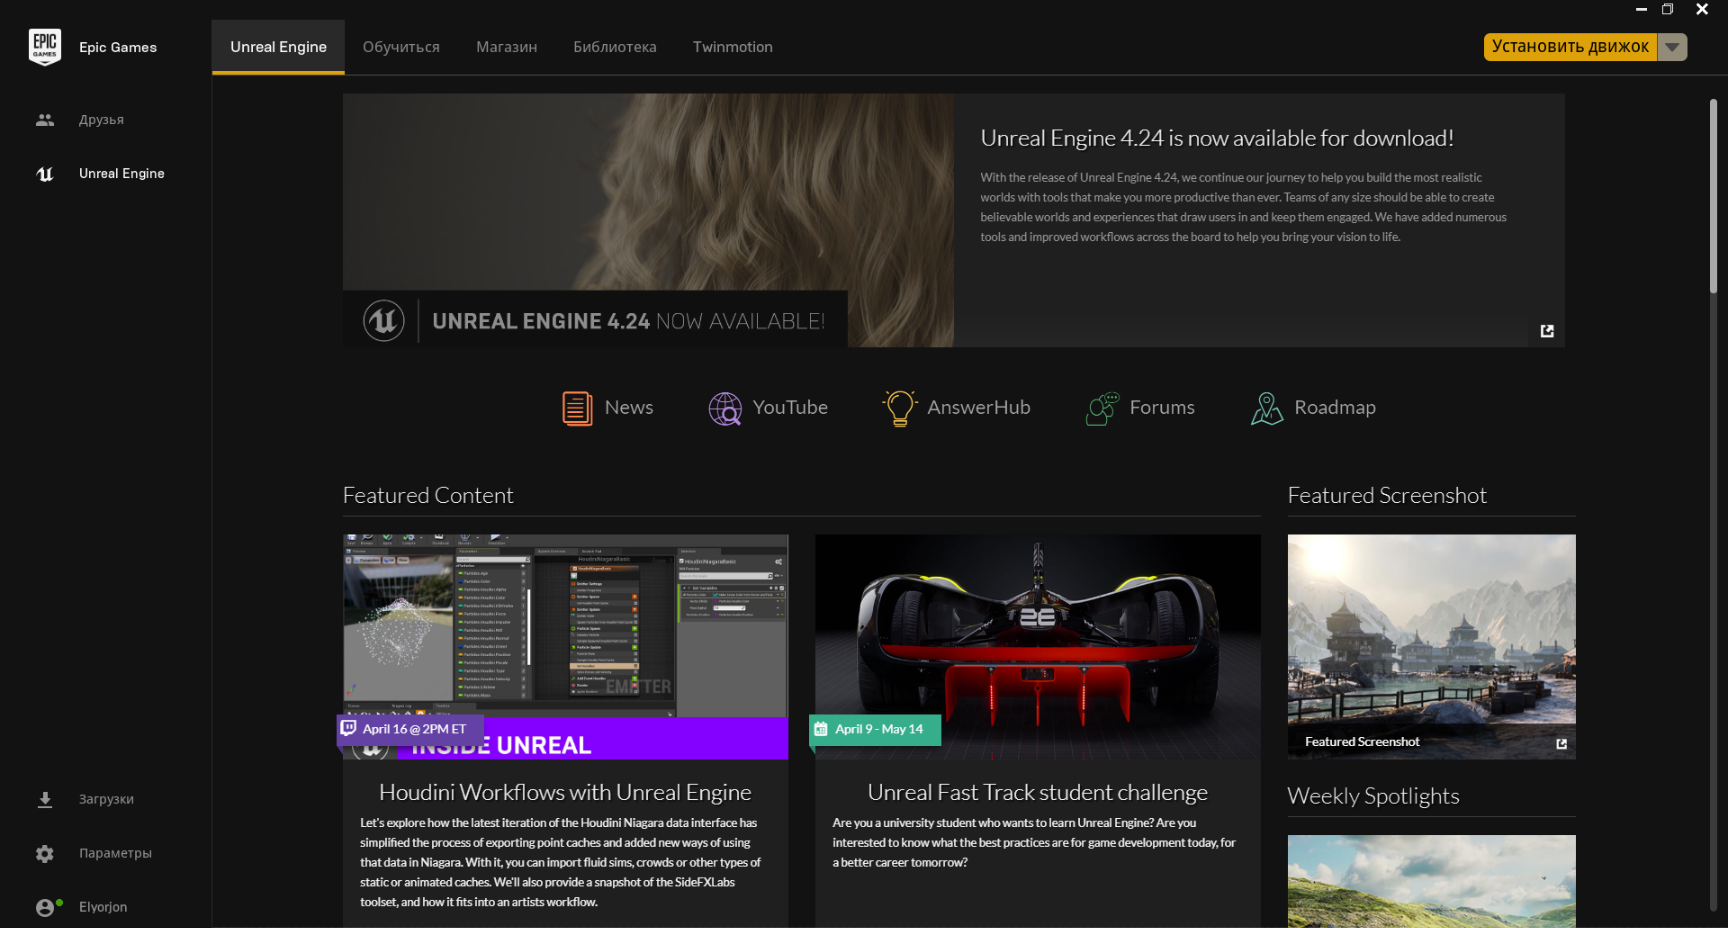Viewport: 1728px width, 928px height.
Task: Select Unreal Engine label in left sidebar
Action: coord(122,174)
